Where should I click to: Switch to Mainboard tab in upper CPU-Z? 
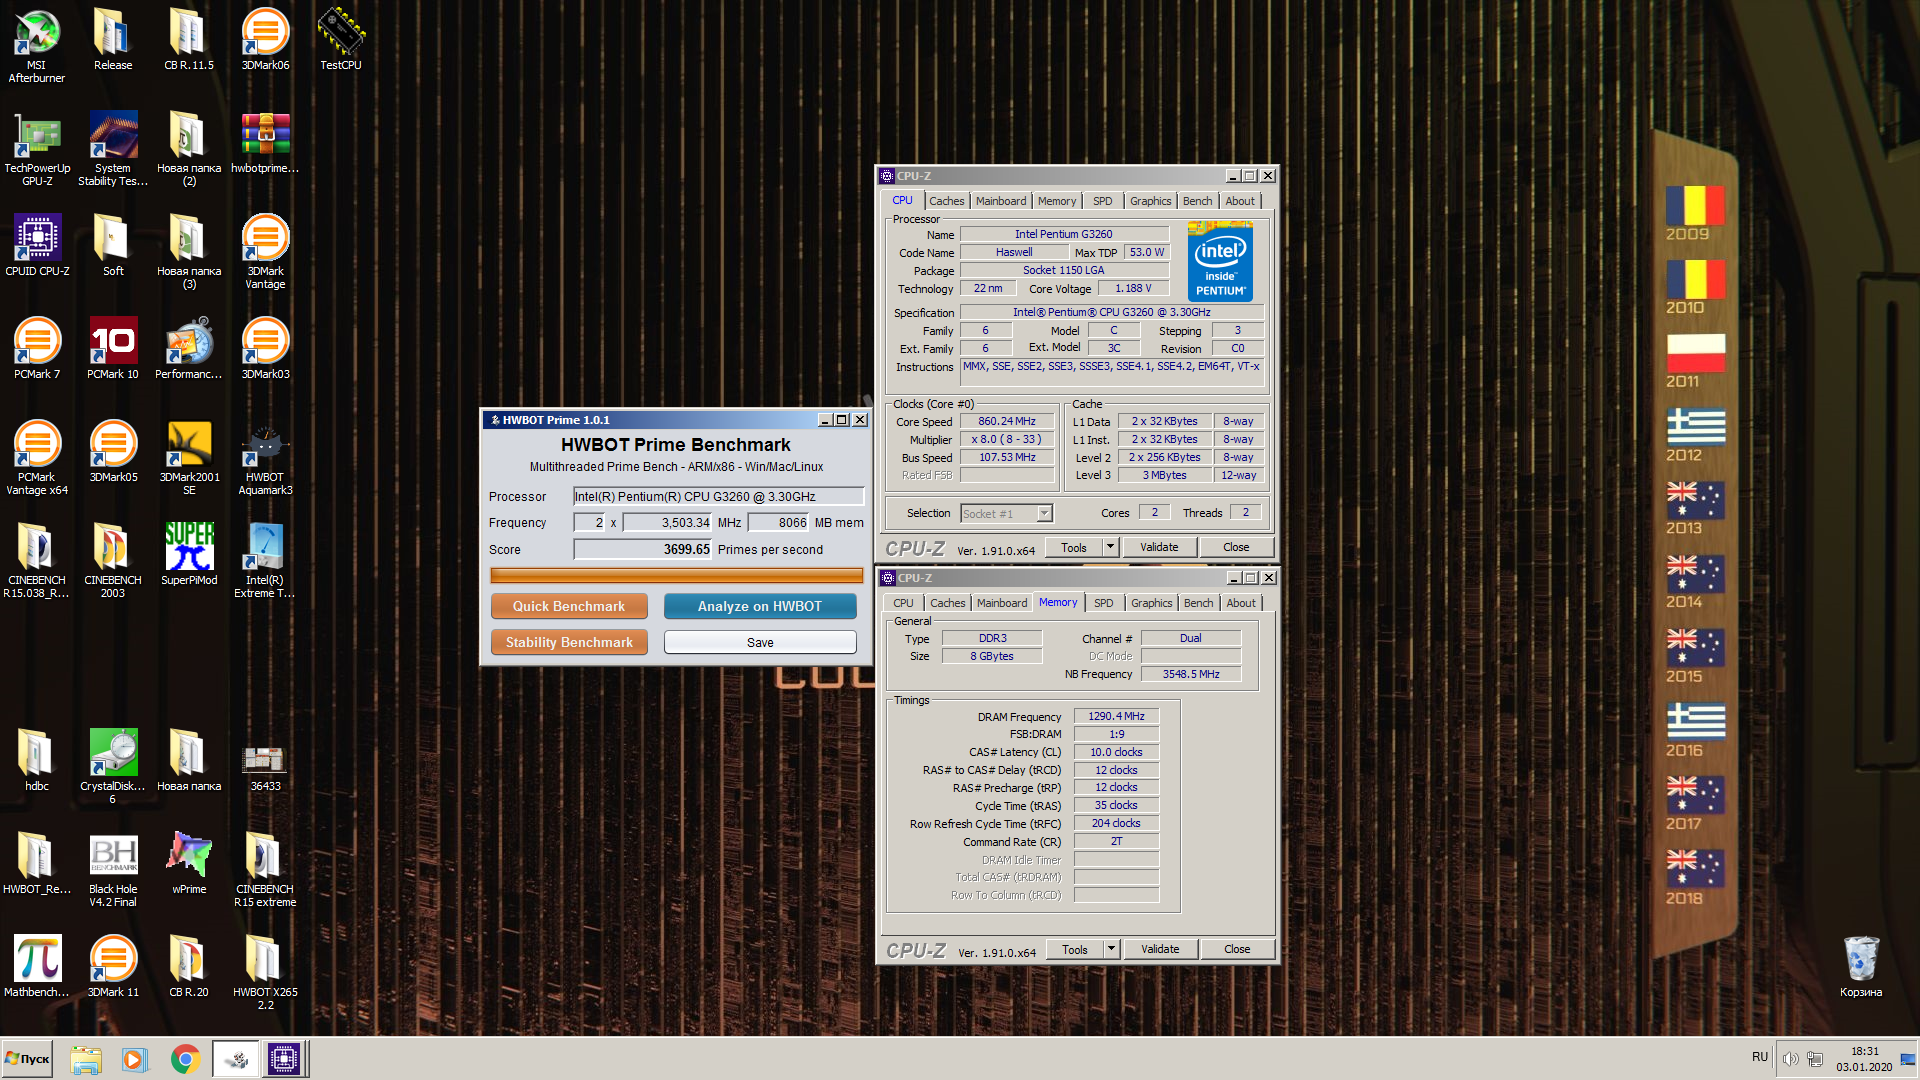pyautogui.click(x=1000, y=201)
